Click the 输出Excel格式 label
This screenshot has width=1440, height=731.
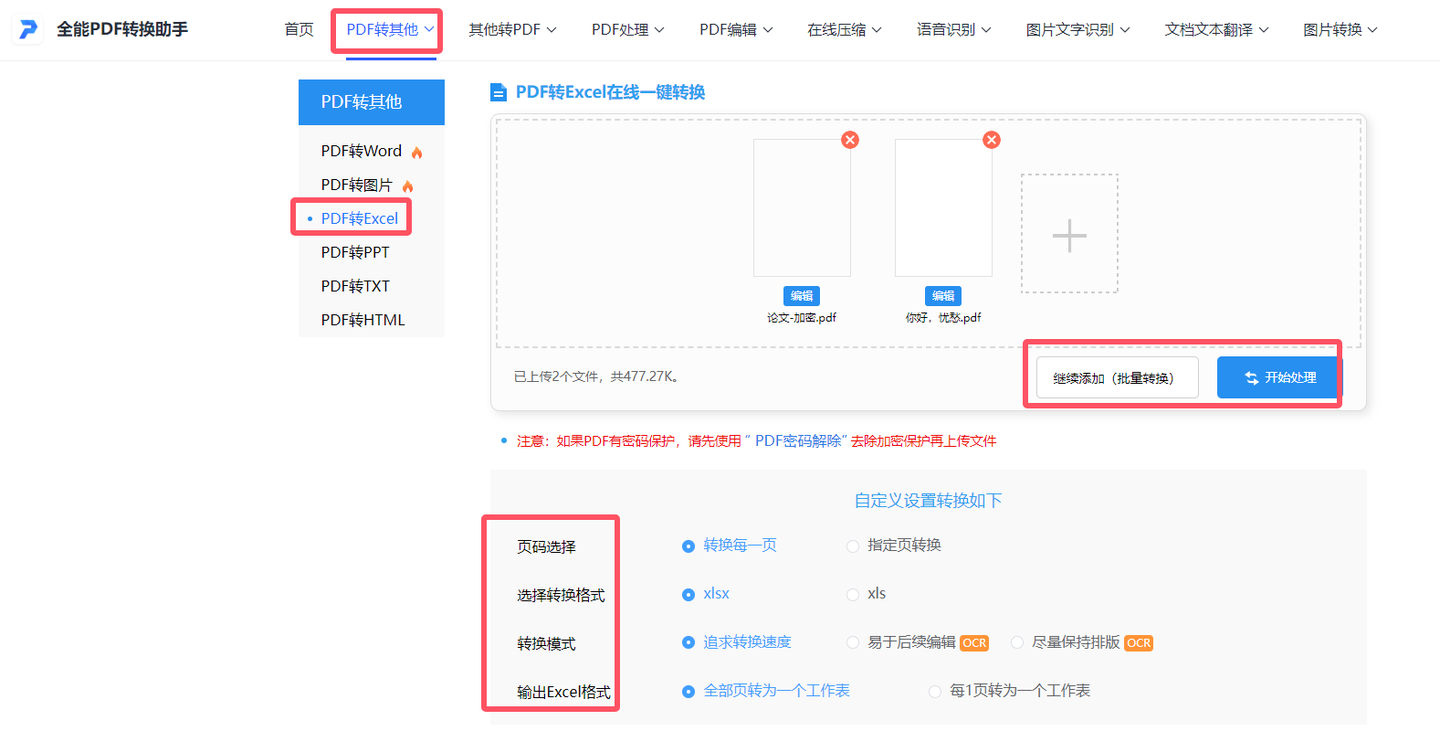tap(564, 692)
